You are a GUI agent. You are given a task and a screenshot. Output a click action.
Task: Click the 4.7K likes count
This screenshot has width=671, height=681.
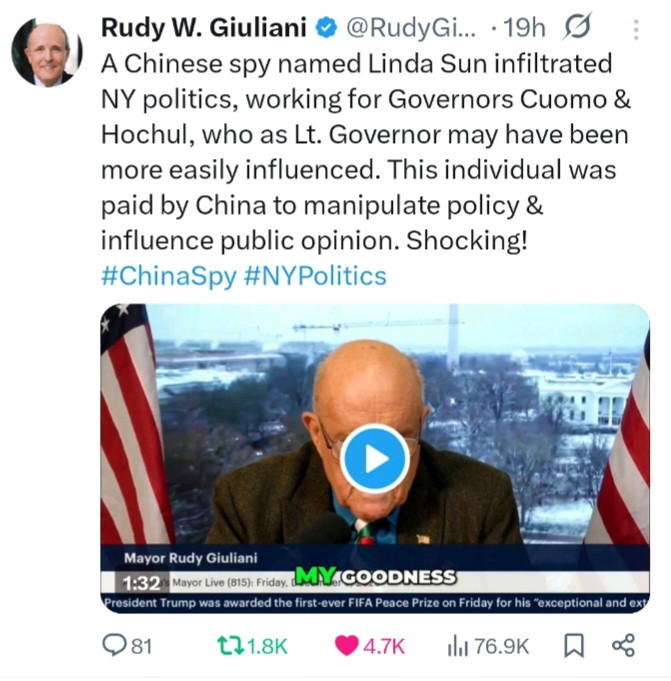click(x=384, y=646)
